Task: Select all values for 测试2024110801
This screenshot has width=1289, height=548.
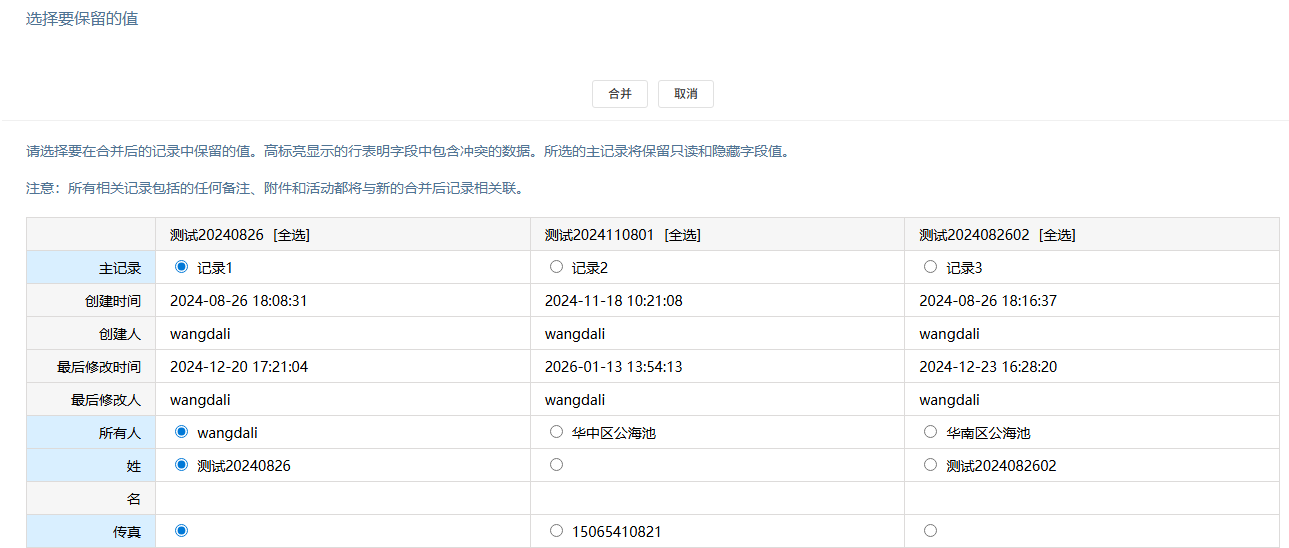Action: (681, 235)
